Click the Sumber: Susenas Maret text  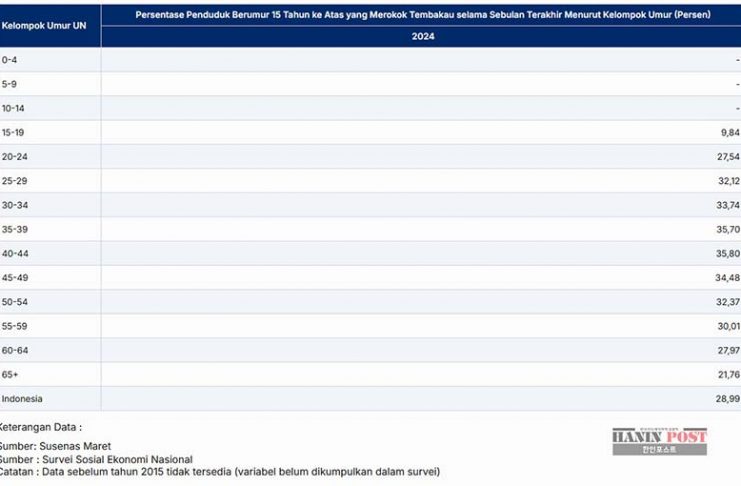[55, 446]
